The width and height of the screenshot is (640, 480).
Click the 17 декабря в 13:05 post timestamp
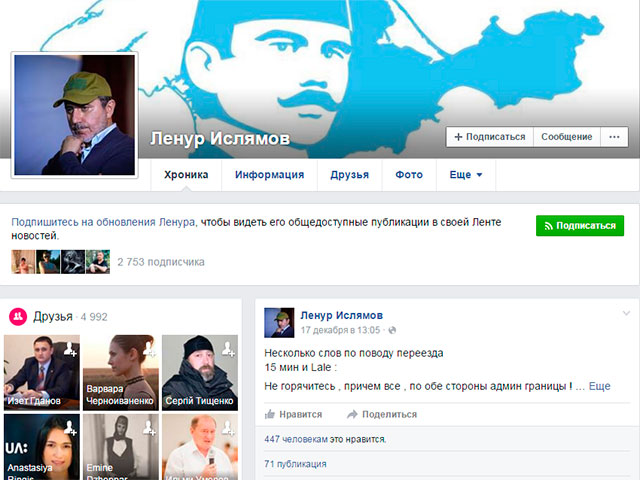341,330
